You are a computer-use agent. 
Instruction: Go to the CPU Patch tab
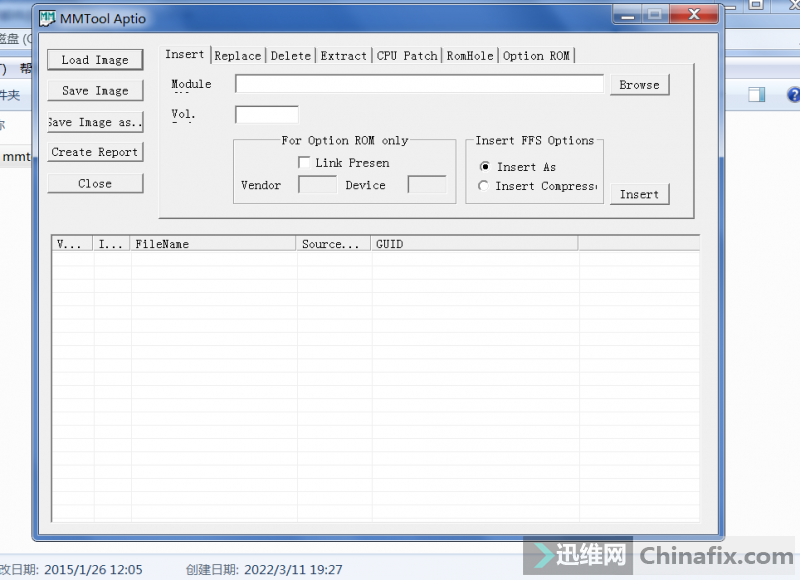(407, 56)
